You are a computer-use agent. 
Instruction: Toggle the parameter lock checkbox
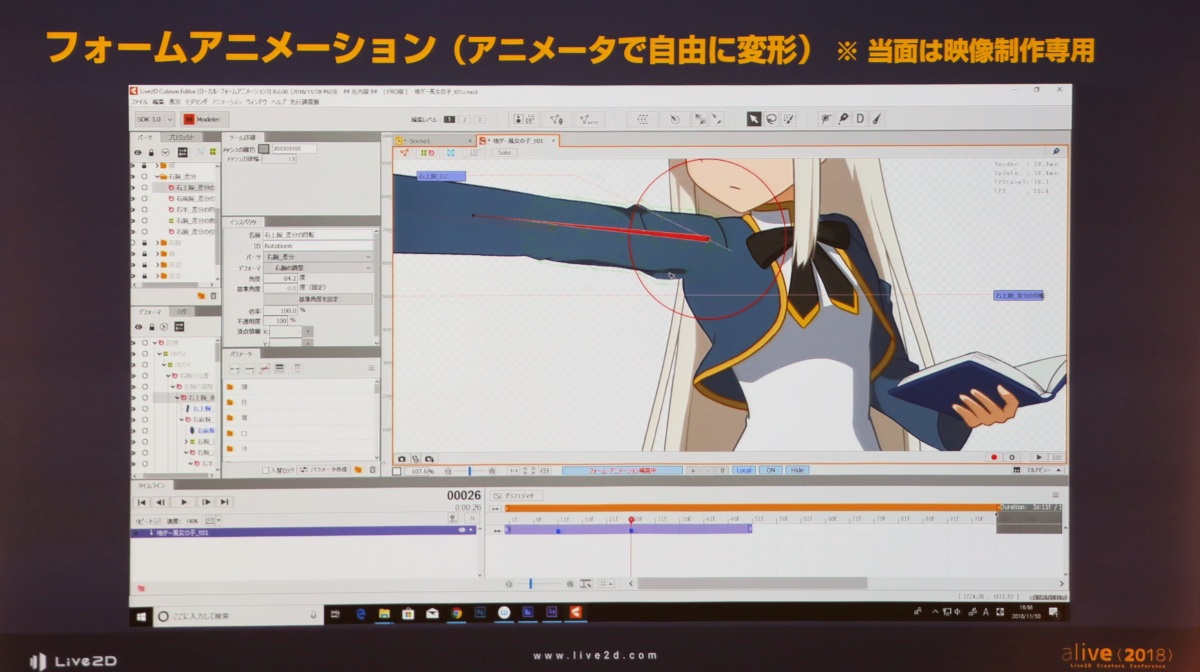[265, 469]
